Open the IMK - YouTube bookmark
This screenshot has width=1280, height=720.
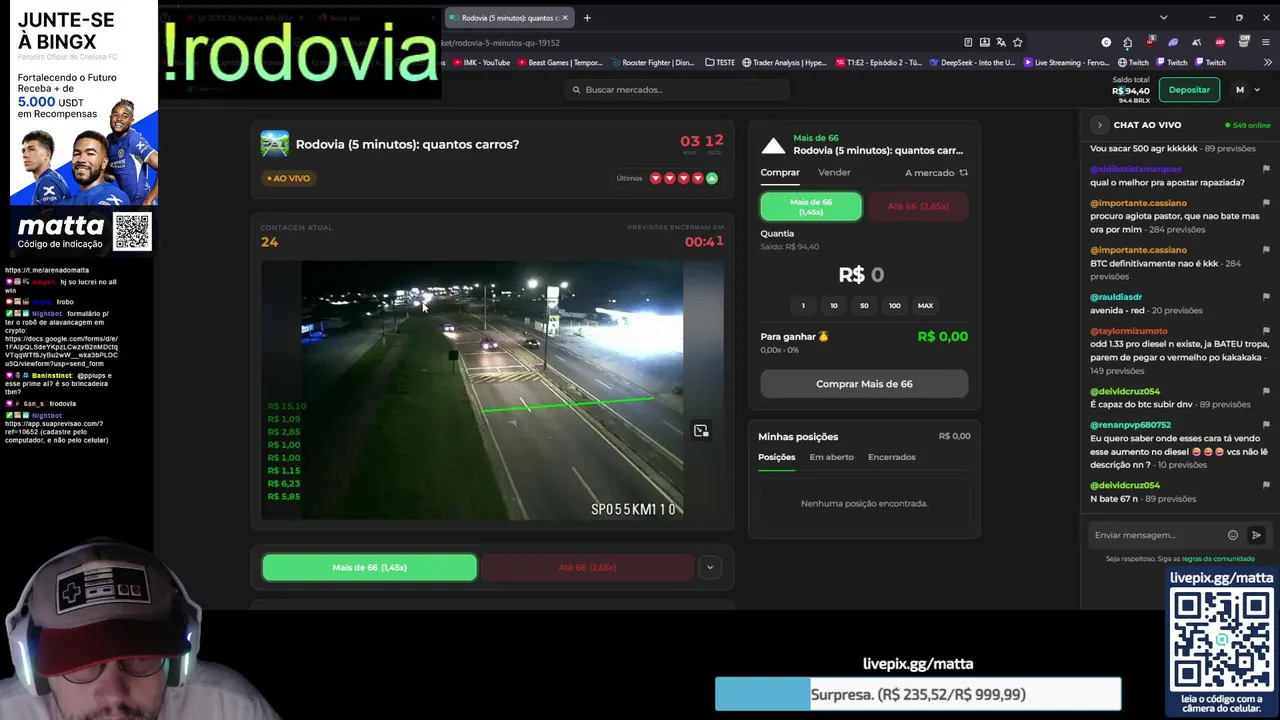pos(481,62)
